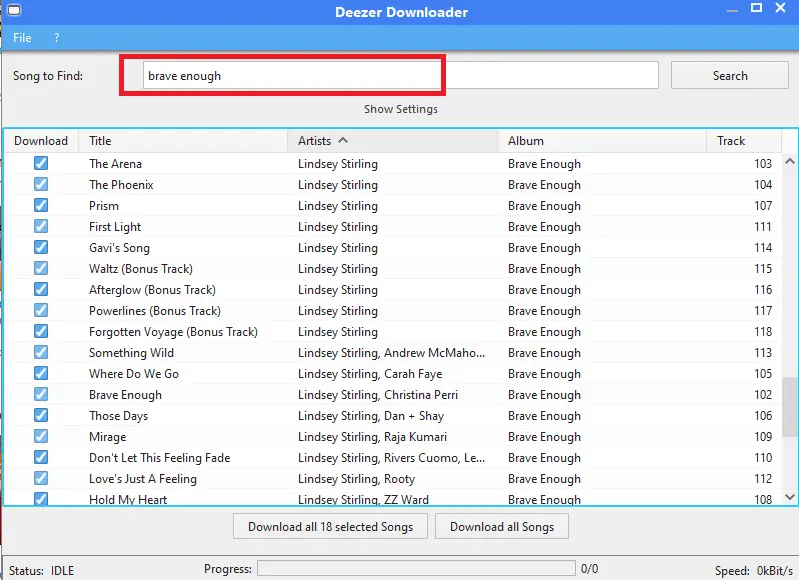Select the title 'Mirage'
Image resolution: width=799 pixels, height=580 pixels.
[108, 437]
